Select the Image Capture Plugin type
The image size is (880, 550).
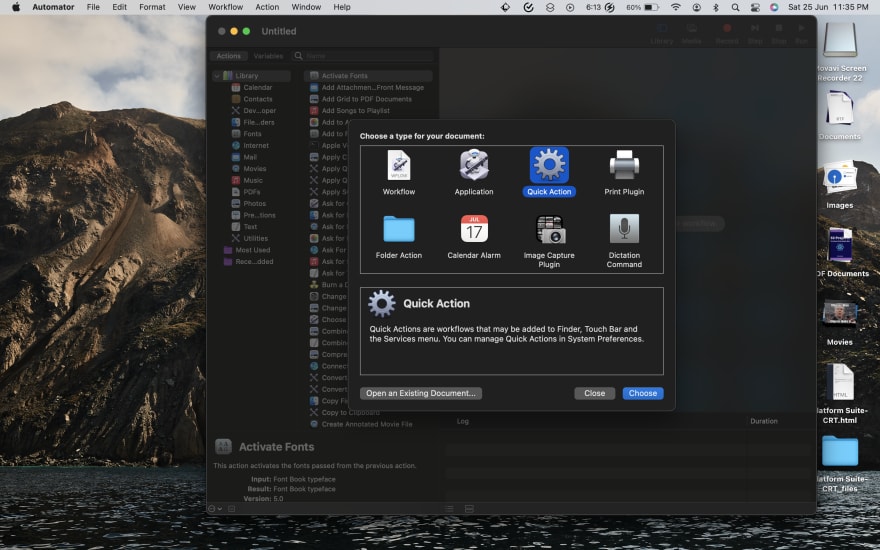[x=549, y=241]
